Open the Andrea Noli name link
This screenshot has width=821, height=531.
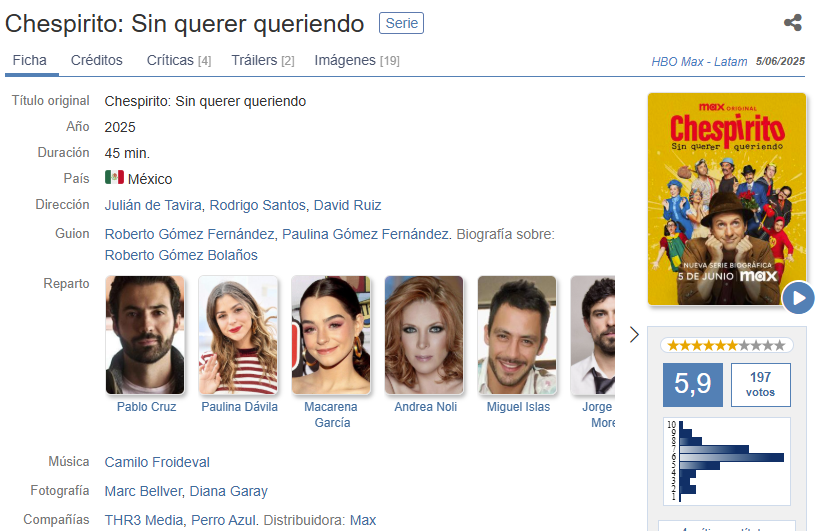(426, 406)
